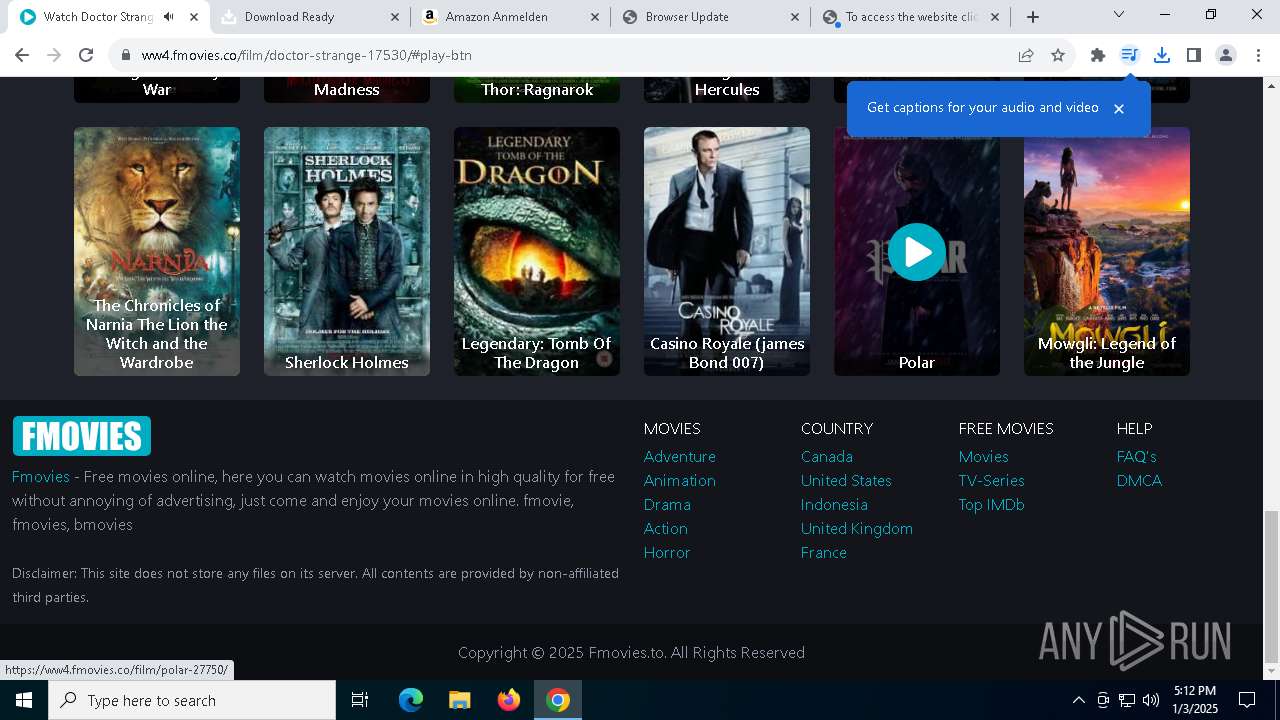Open a new tab with plus icon
This screenshot has width=1280, height=720.
click(1033, 17)
